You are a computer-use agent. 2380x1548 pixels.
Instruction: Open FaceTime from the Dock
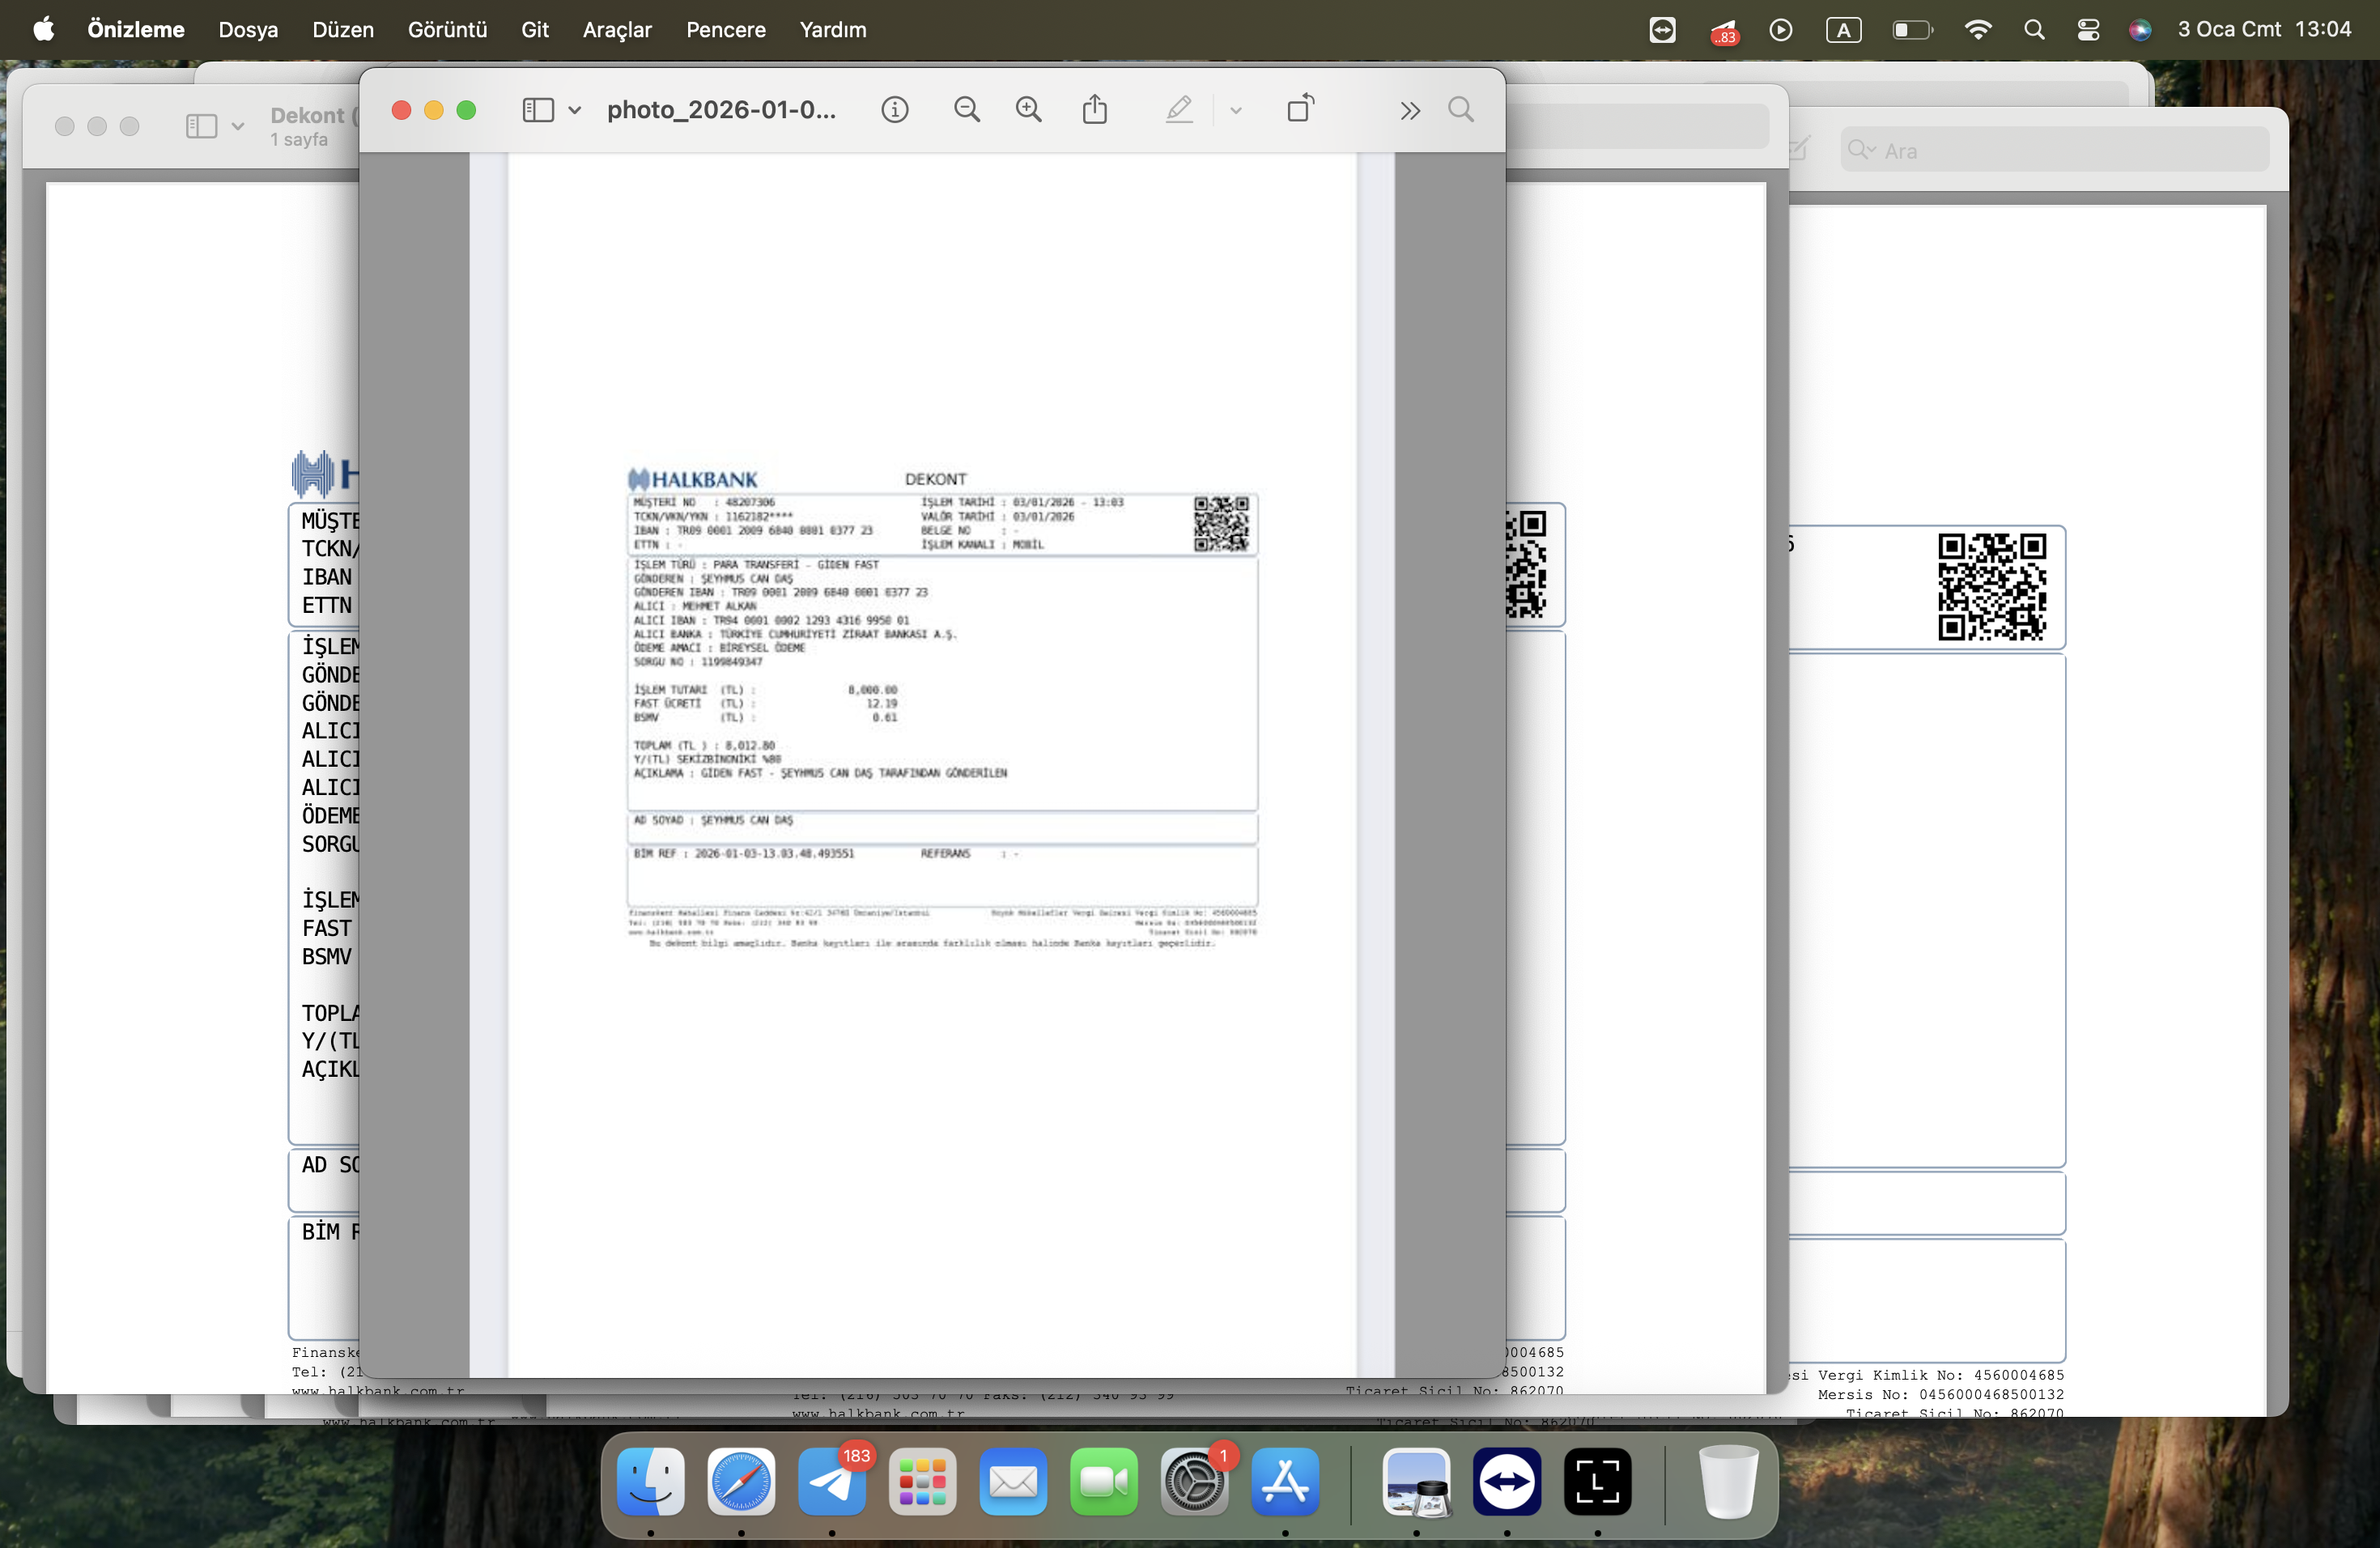1104,1481
